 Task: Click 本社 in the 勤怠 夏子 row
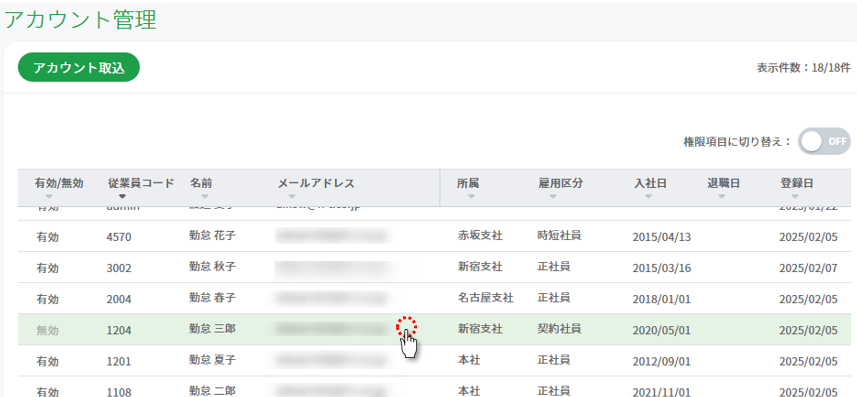[x=469, y=360]
